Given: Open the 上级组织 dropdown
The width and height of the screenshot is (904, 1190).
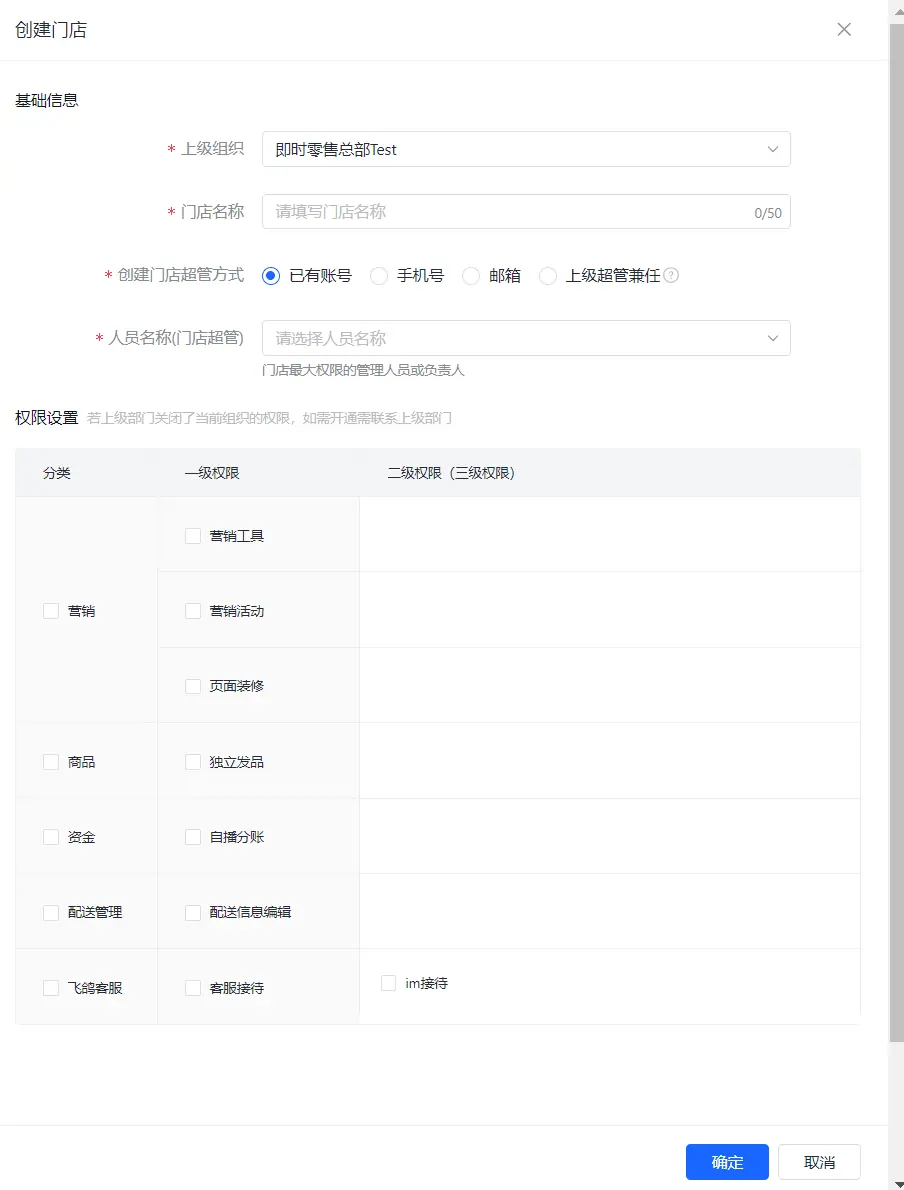Looking at the screenshot, I should coord(526,149).
